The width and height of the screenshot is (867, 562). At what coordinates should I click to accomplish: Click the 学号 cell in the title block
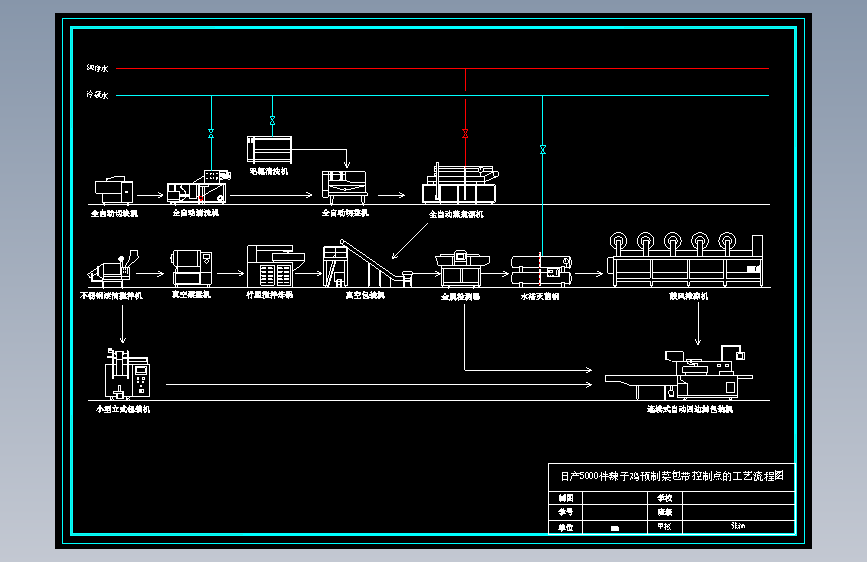tap(566, 512)
